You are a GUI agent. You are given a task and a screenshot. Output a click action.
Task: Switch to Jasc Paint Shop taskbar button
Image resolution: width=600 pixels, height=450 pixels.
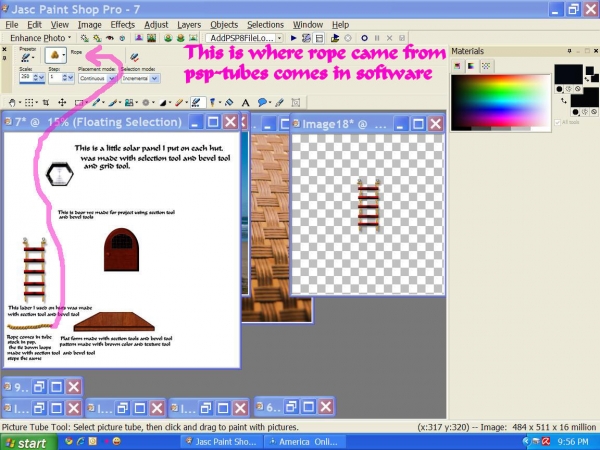click(x=221, y=442)
